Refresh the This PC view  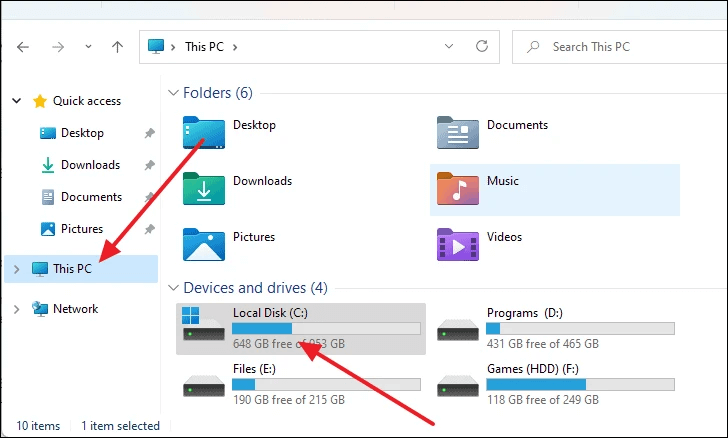tap(482, 46)
